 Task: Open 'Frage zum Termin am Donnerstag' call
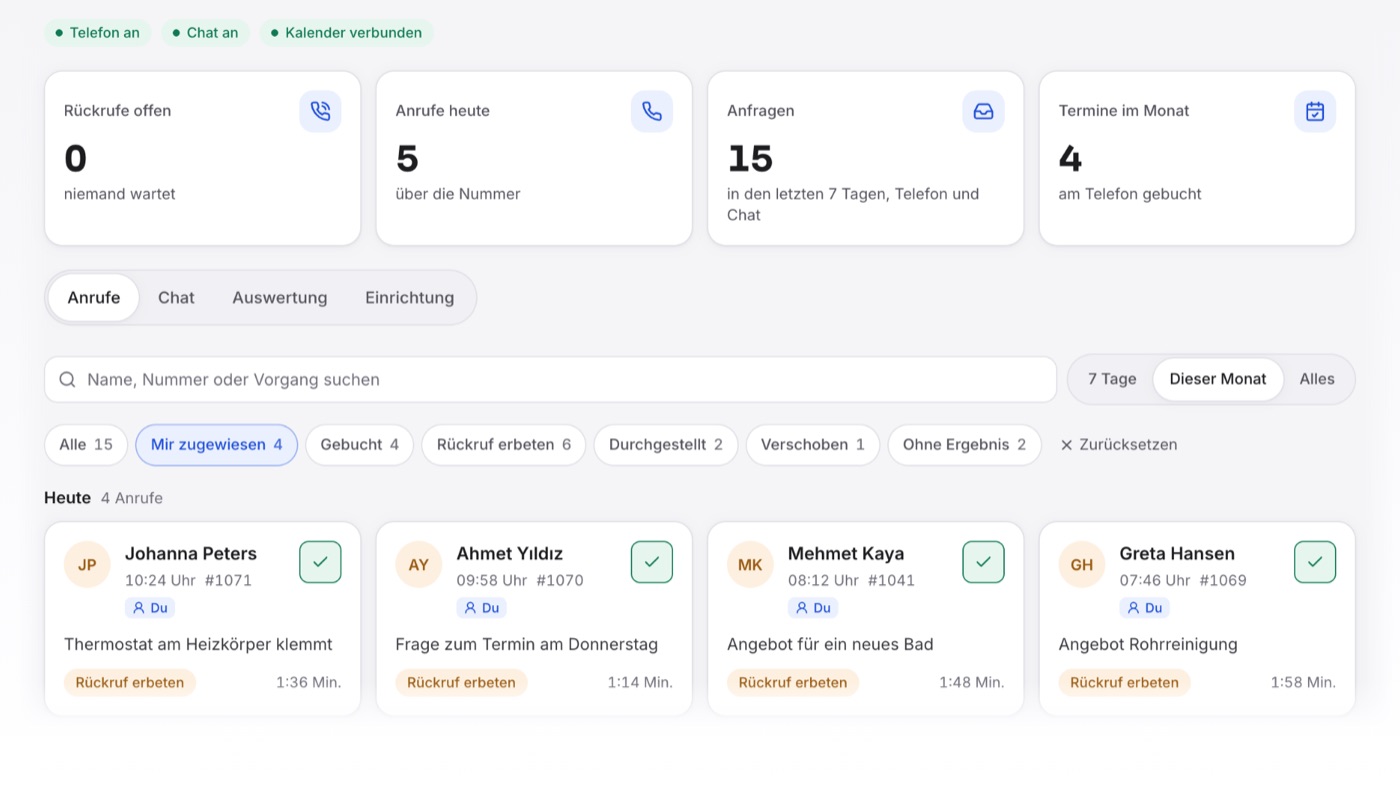tap(527, 645)
